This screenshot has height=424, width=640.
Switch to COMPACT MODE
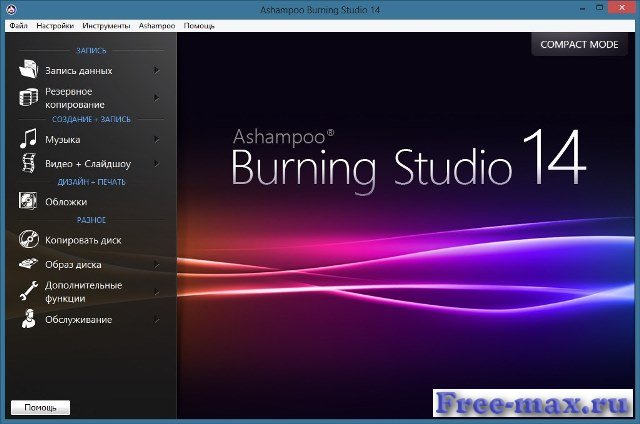(579, 44)
